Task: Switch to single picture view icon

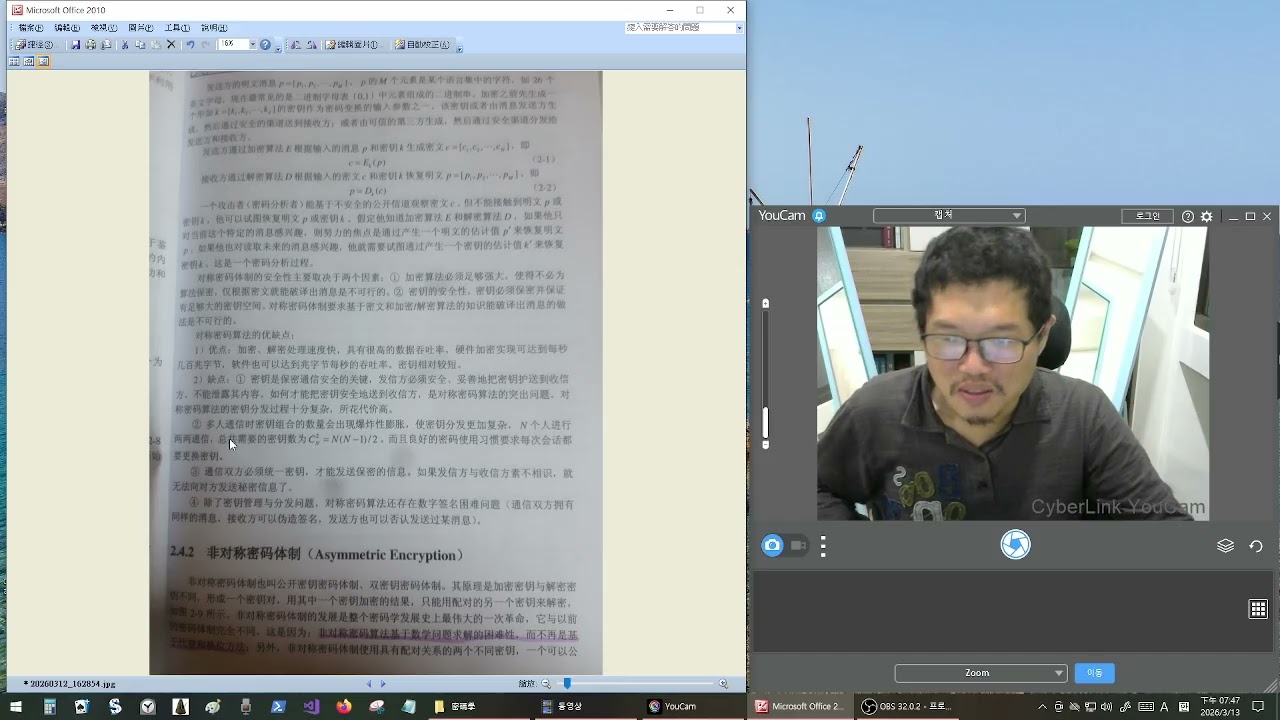Action: click(x=43, y=62)
